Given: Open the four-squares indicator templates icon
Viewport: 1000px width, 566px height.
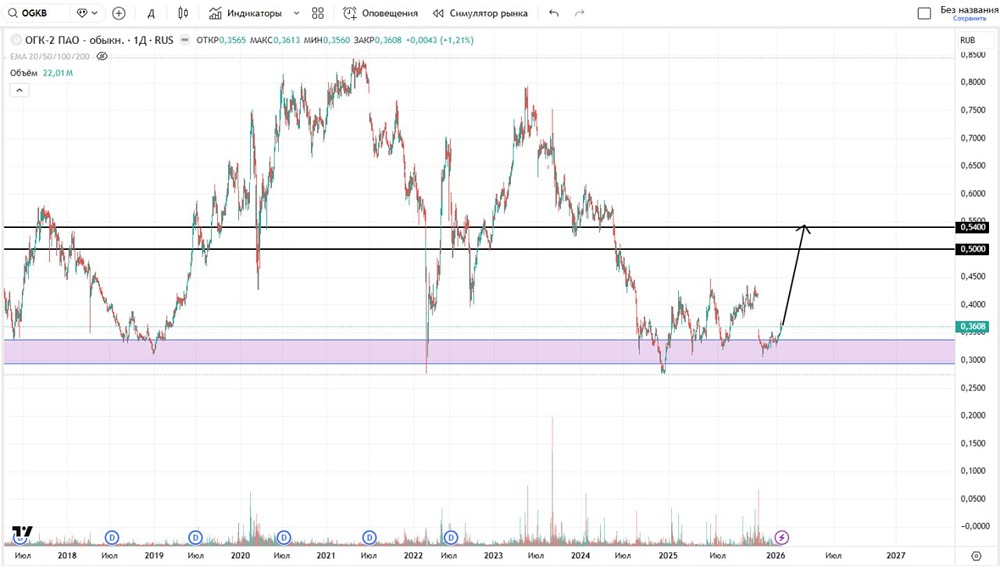Looking at the screenshot, I should pos(318,13).
